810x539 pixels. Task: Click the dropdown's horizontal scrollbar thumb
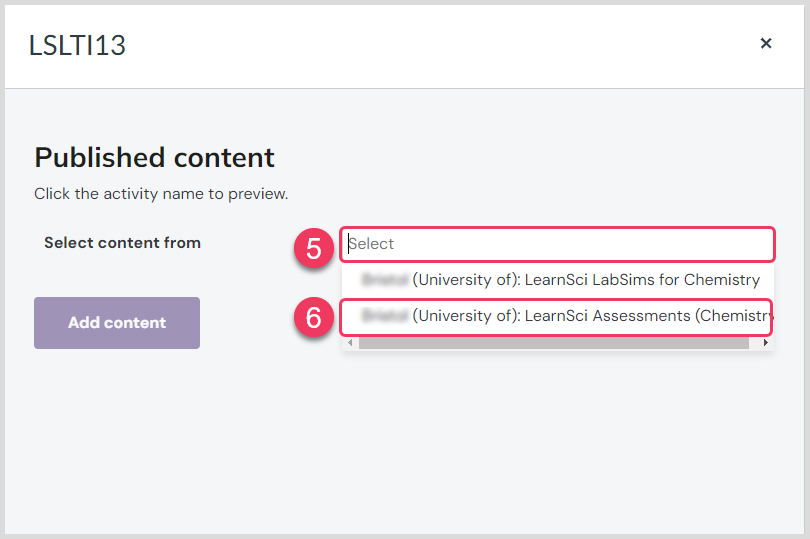[x=554, y=343]
